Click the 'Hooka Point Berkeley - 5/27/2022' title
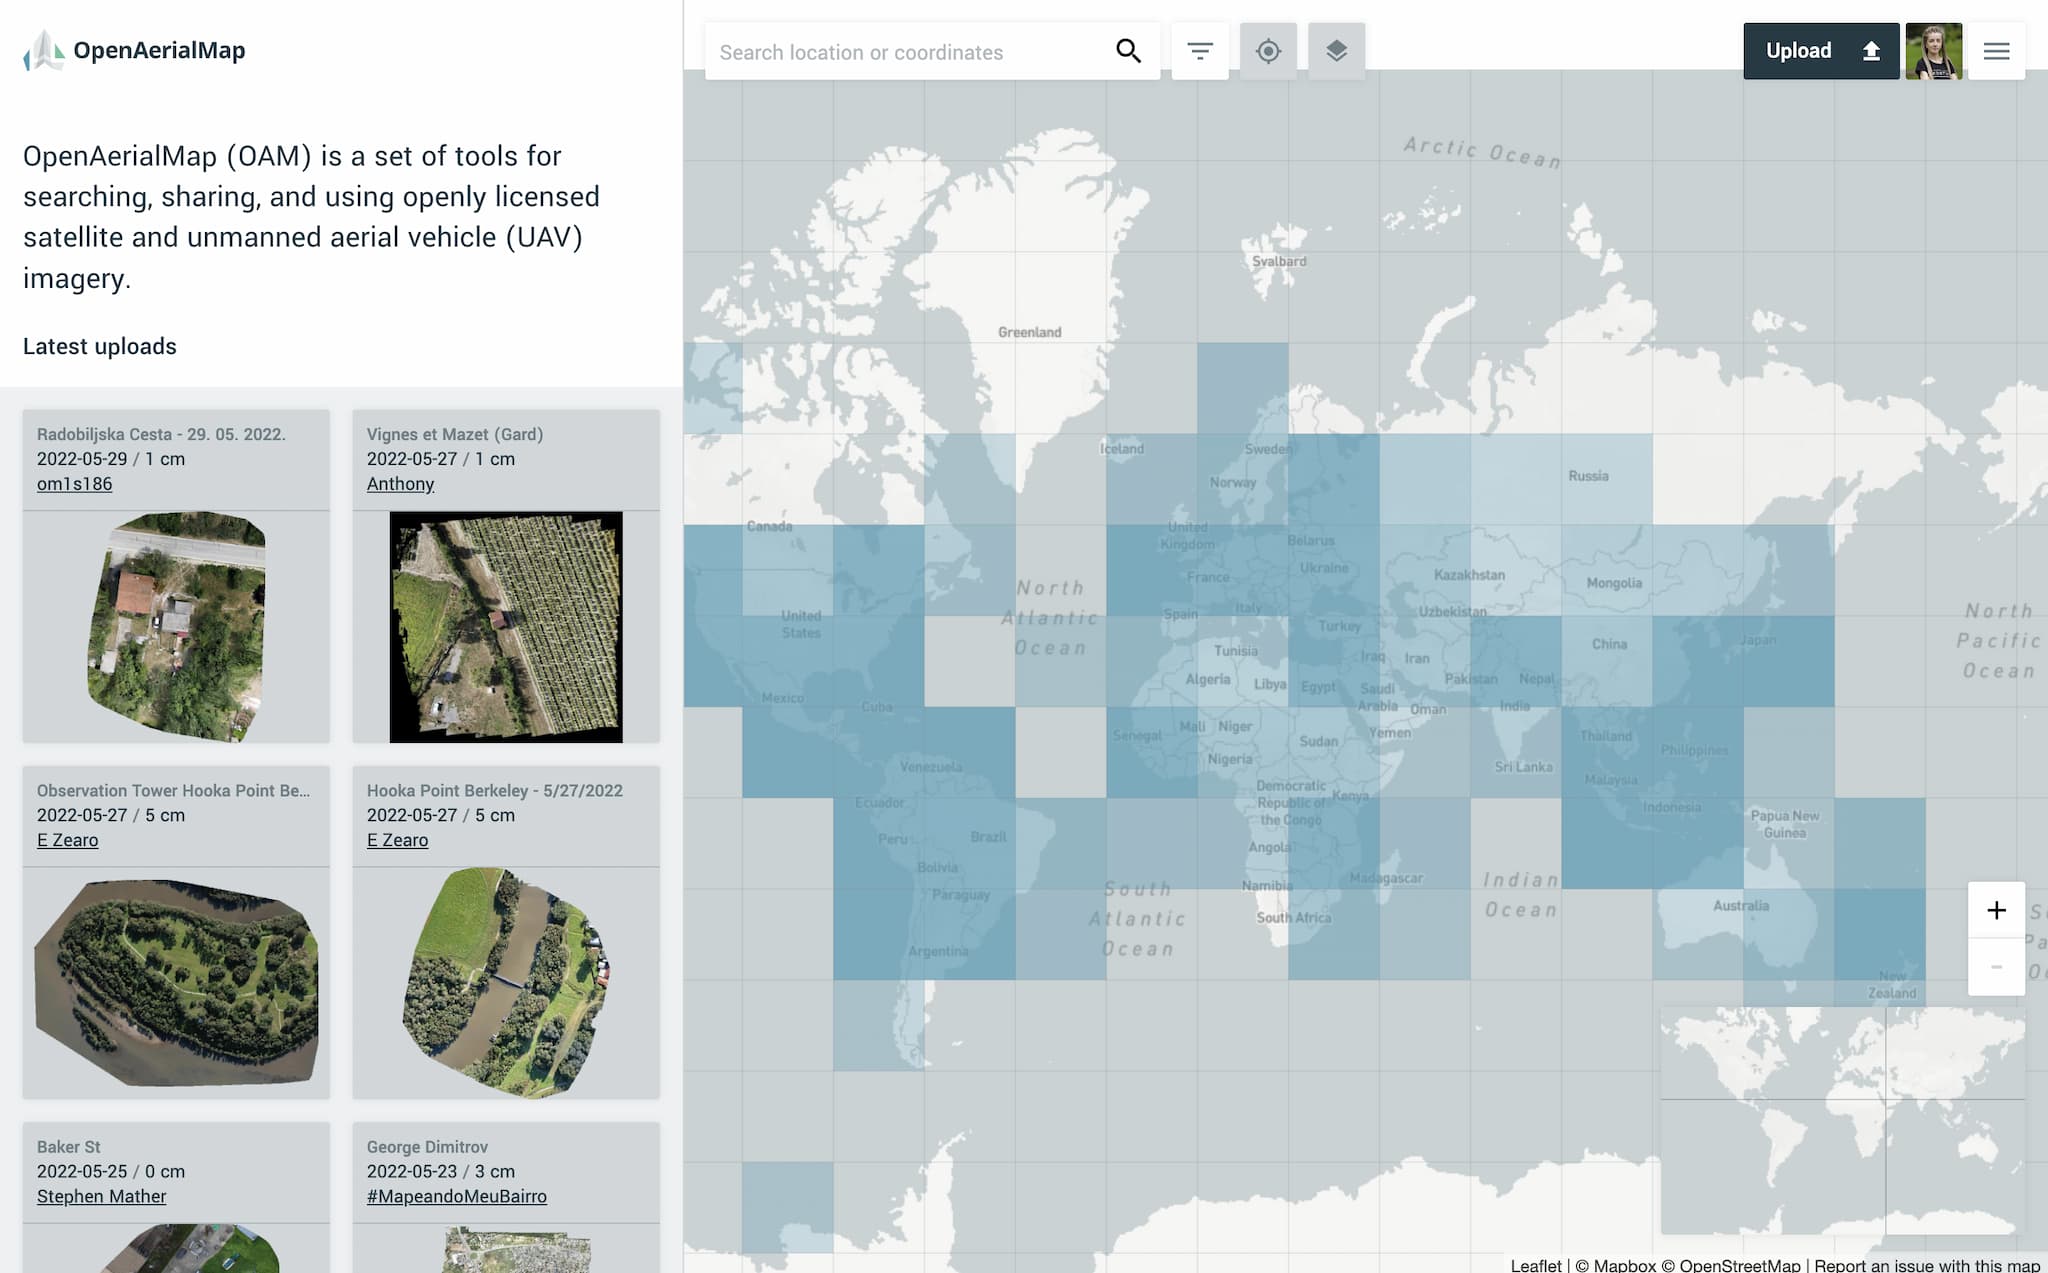Screen dimensions: 2048x1273 495,790
